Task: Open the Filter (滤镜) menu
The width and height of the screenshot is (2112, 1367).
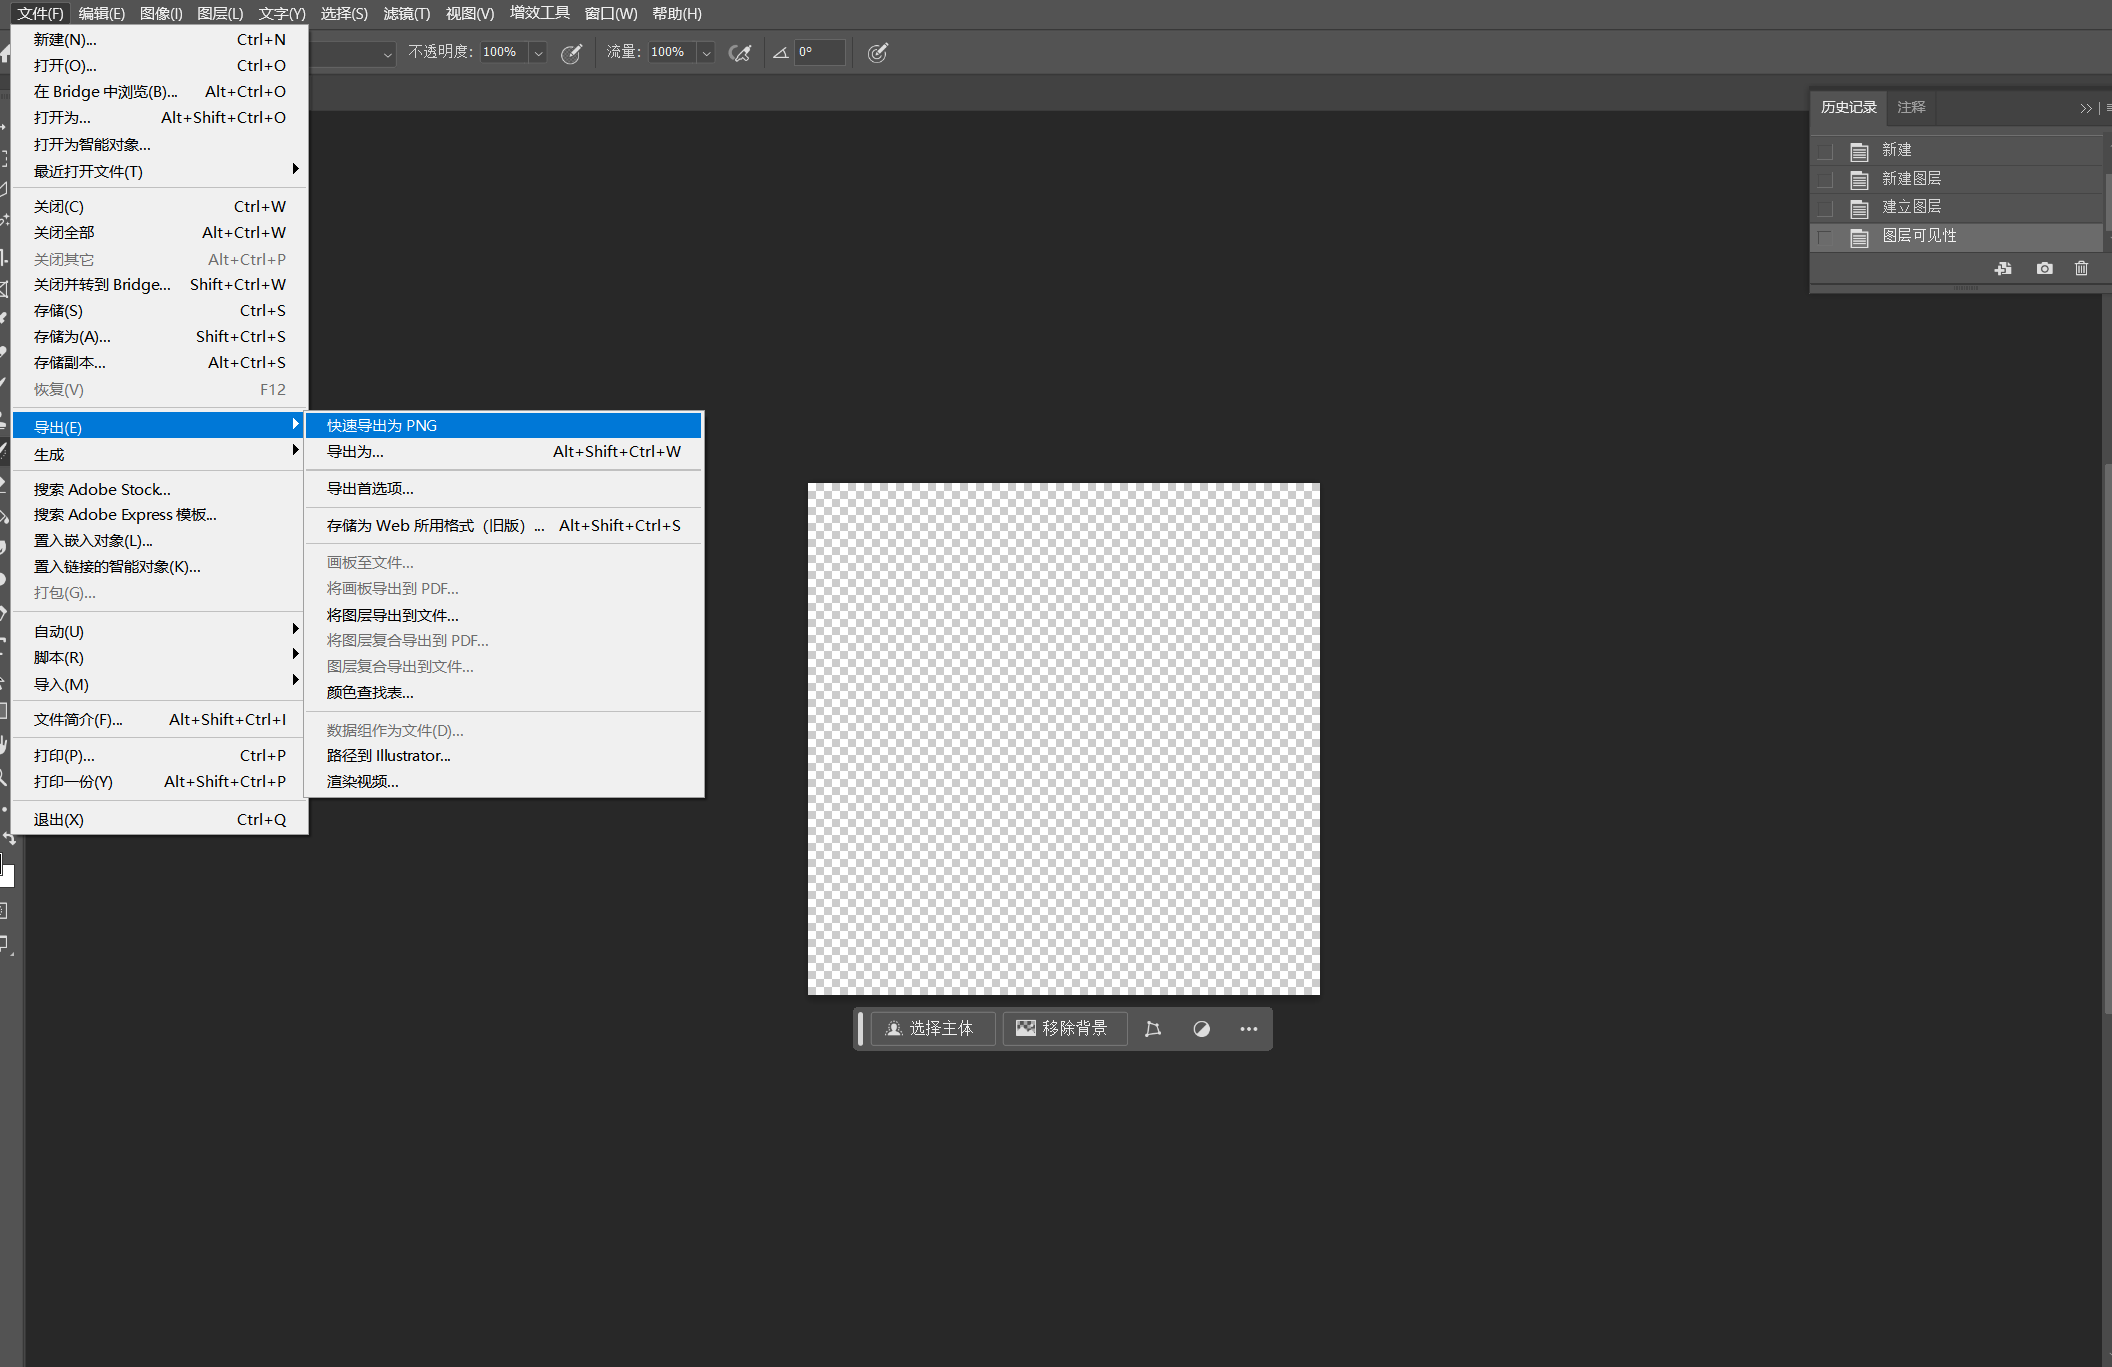Action: pyautogui.click(x=407, y=14)
